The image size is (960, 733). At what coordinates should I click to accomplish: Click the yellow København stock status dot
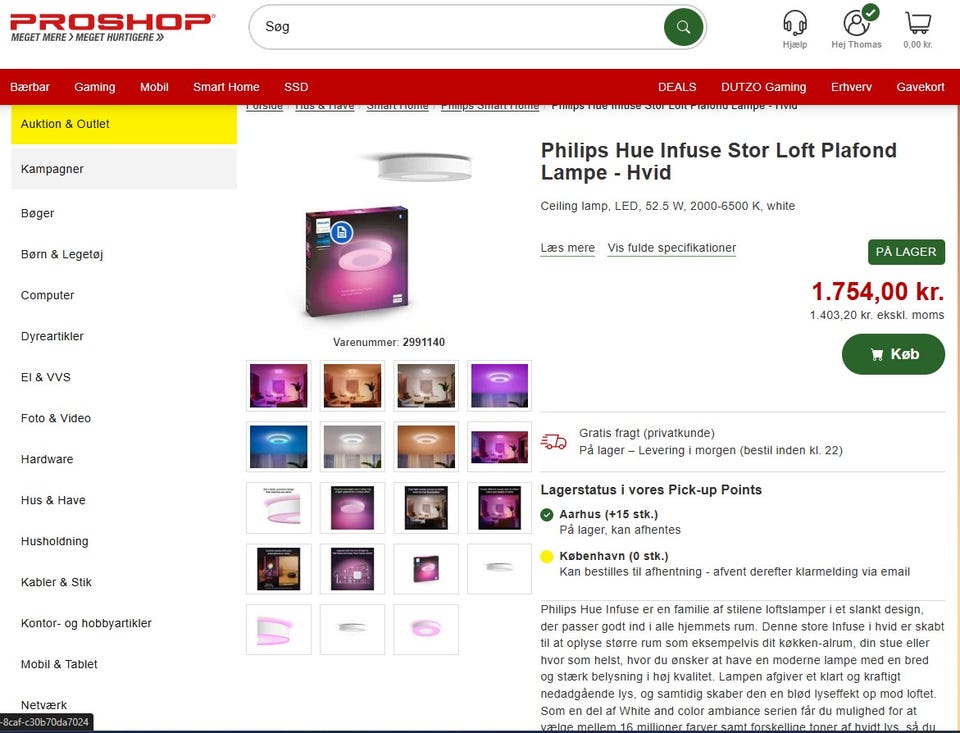(547, 557)
